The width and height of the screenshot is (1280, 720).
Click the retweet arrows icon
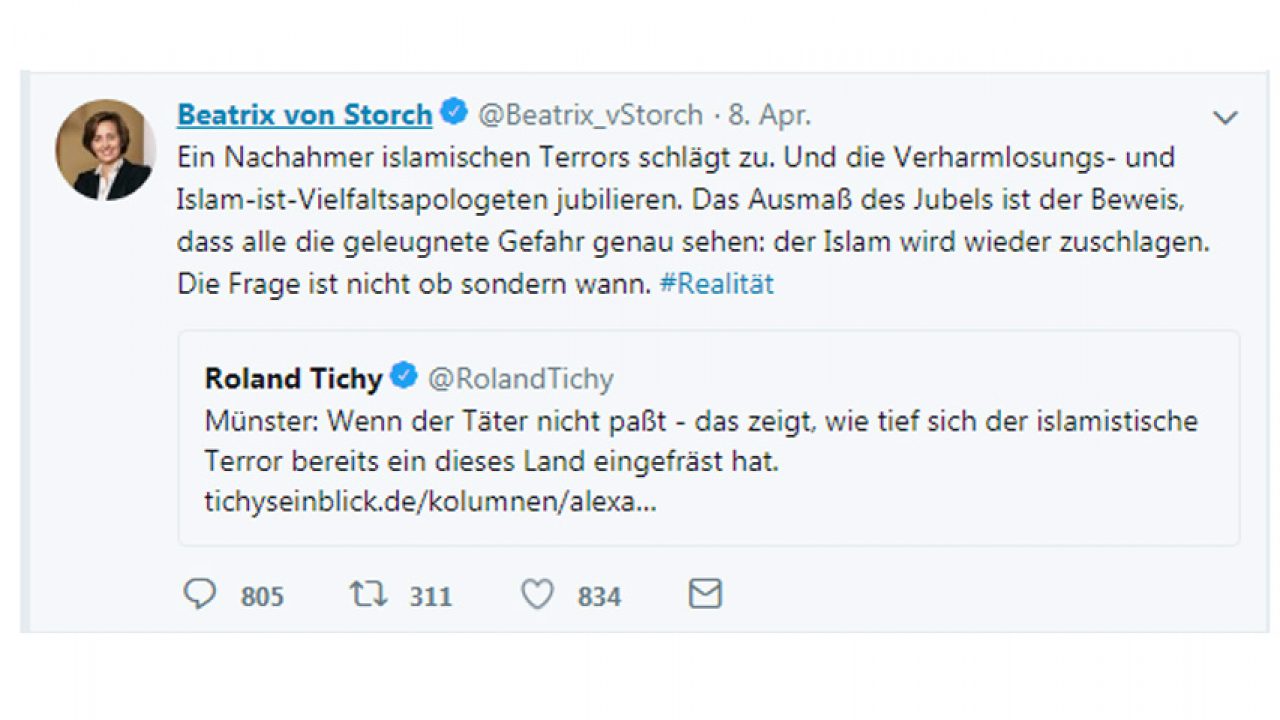(367, 595)
